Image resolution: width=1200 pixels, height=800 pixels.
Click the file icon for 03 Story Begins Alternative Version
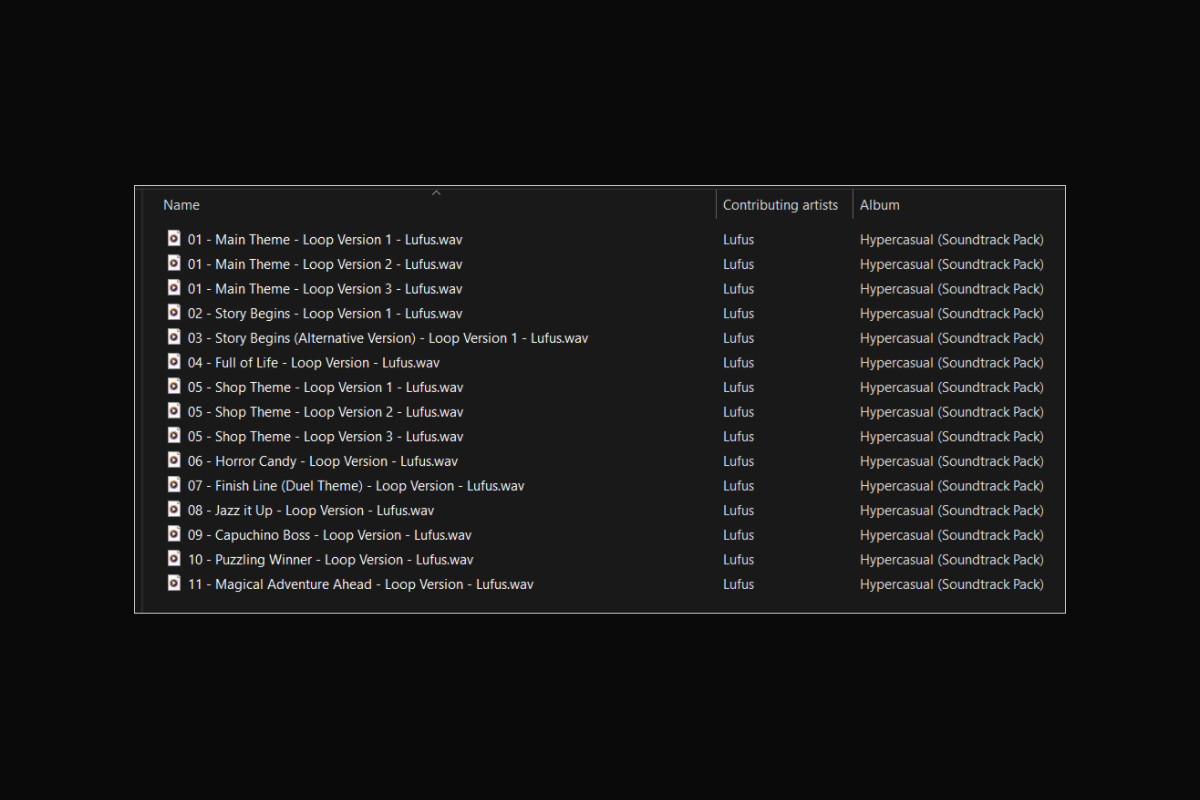(x=174, y=338)
